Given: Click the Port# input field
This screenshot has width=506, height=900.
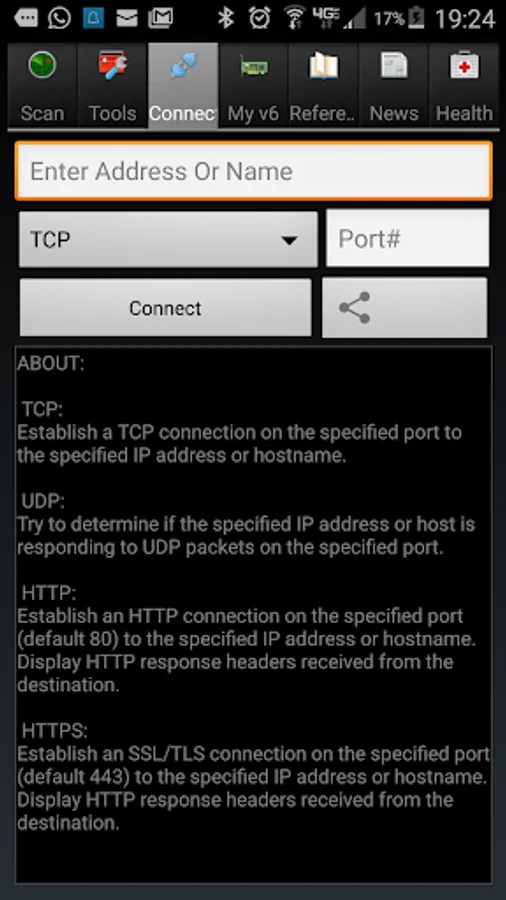Looking at the screenshot, I should 408,238.
